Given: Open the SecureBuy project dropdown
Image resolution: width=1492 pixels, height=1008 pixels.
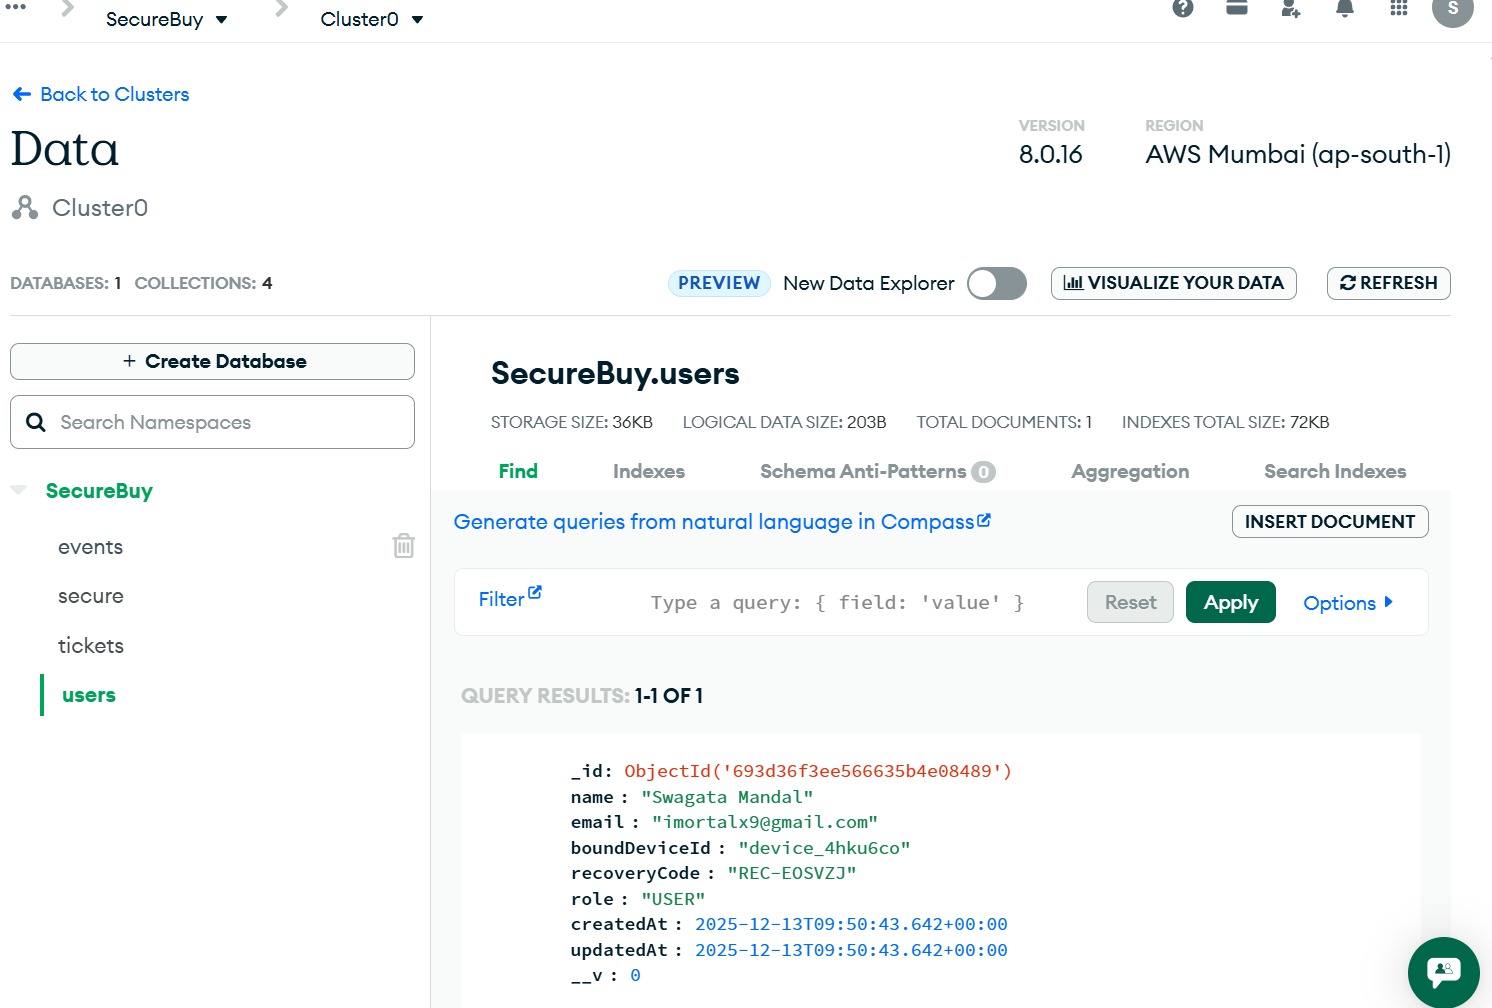Looking at the screenshot, I should pos(167,19).
